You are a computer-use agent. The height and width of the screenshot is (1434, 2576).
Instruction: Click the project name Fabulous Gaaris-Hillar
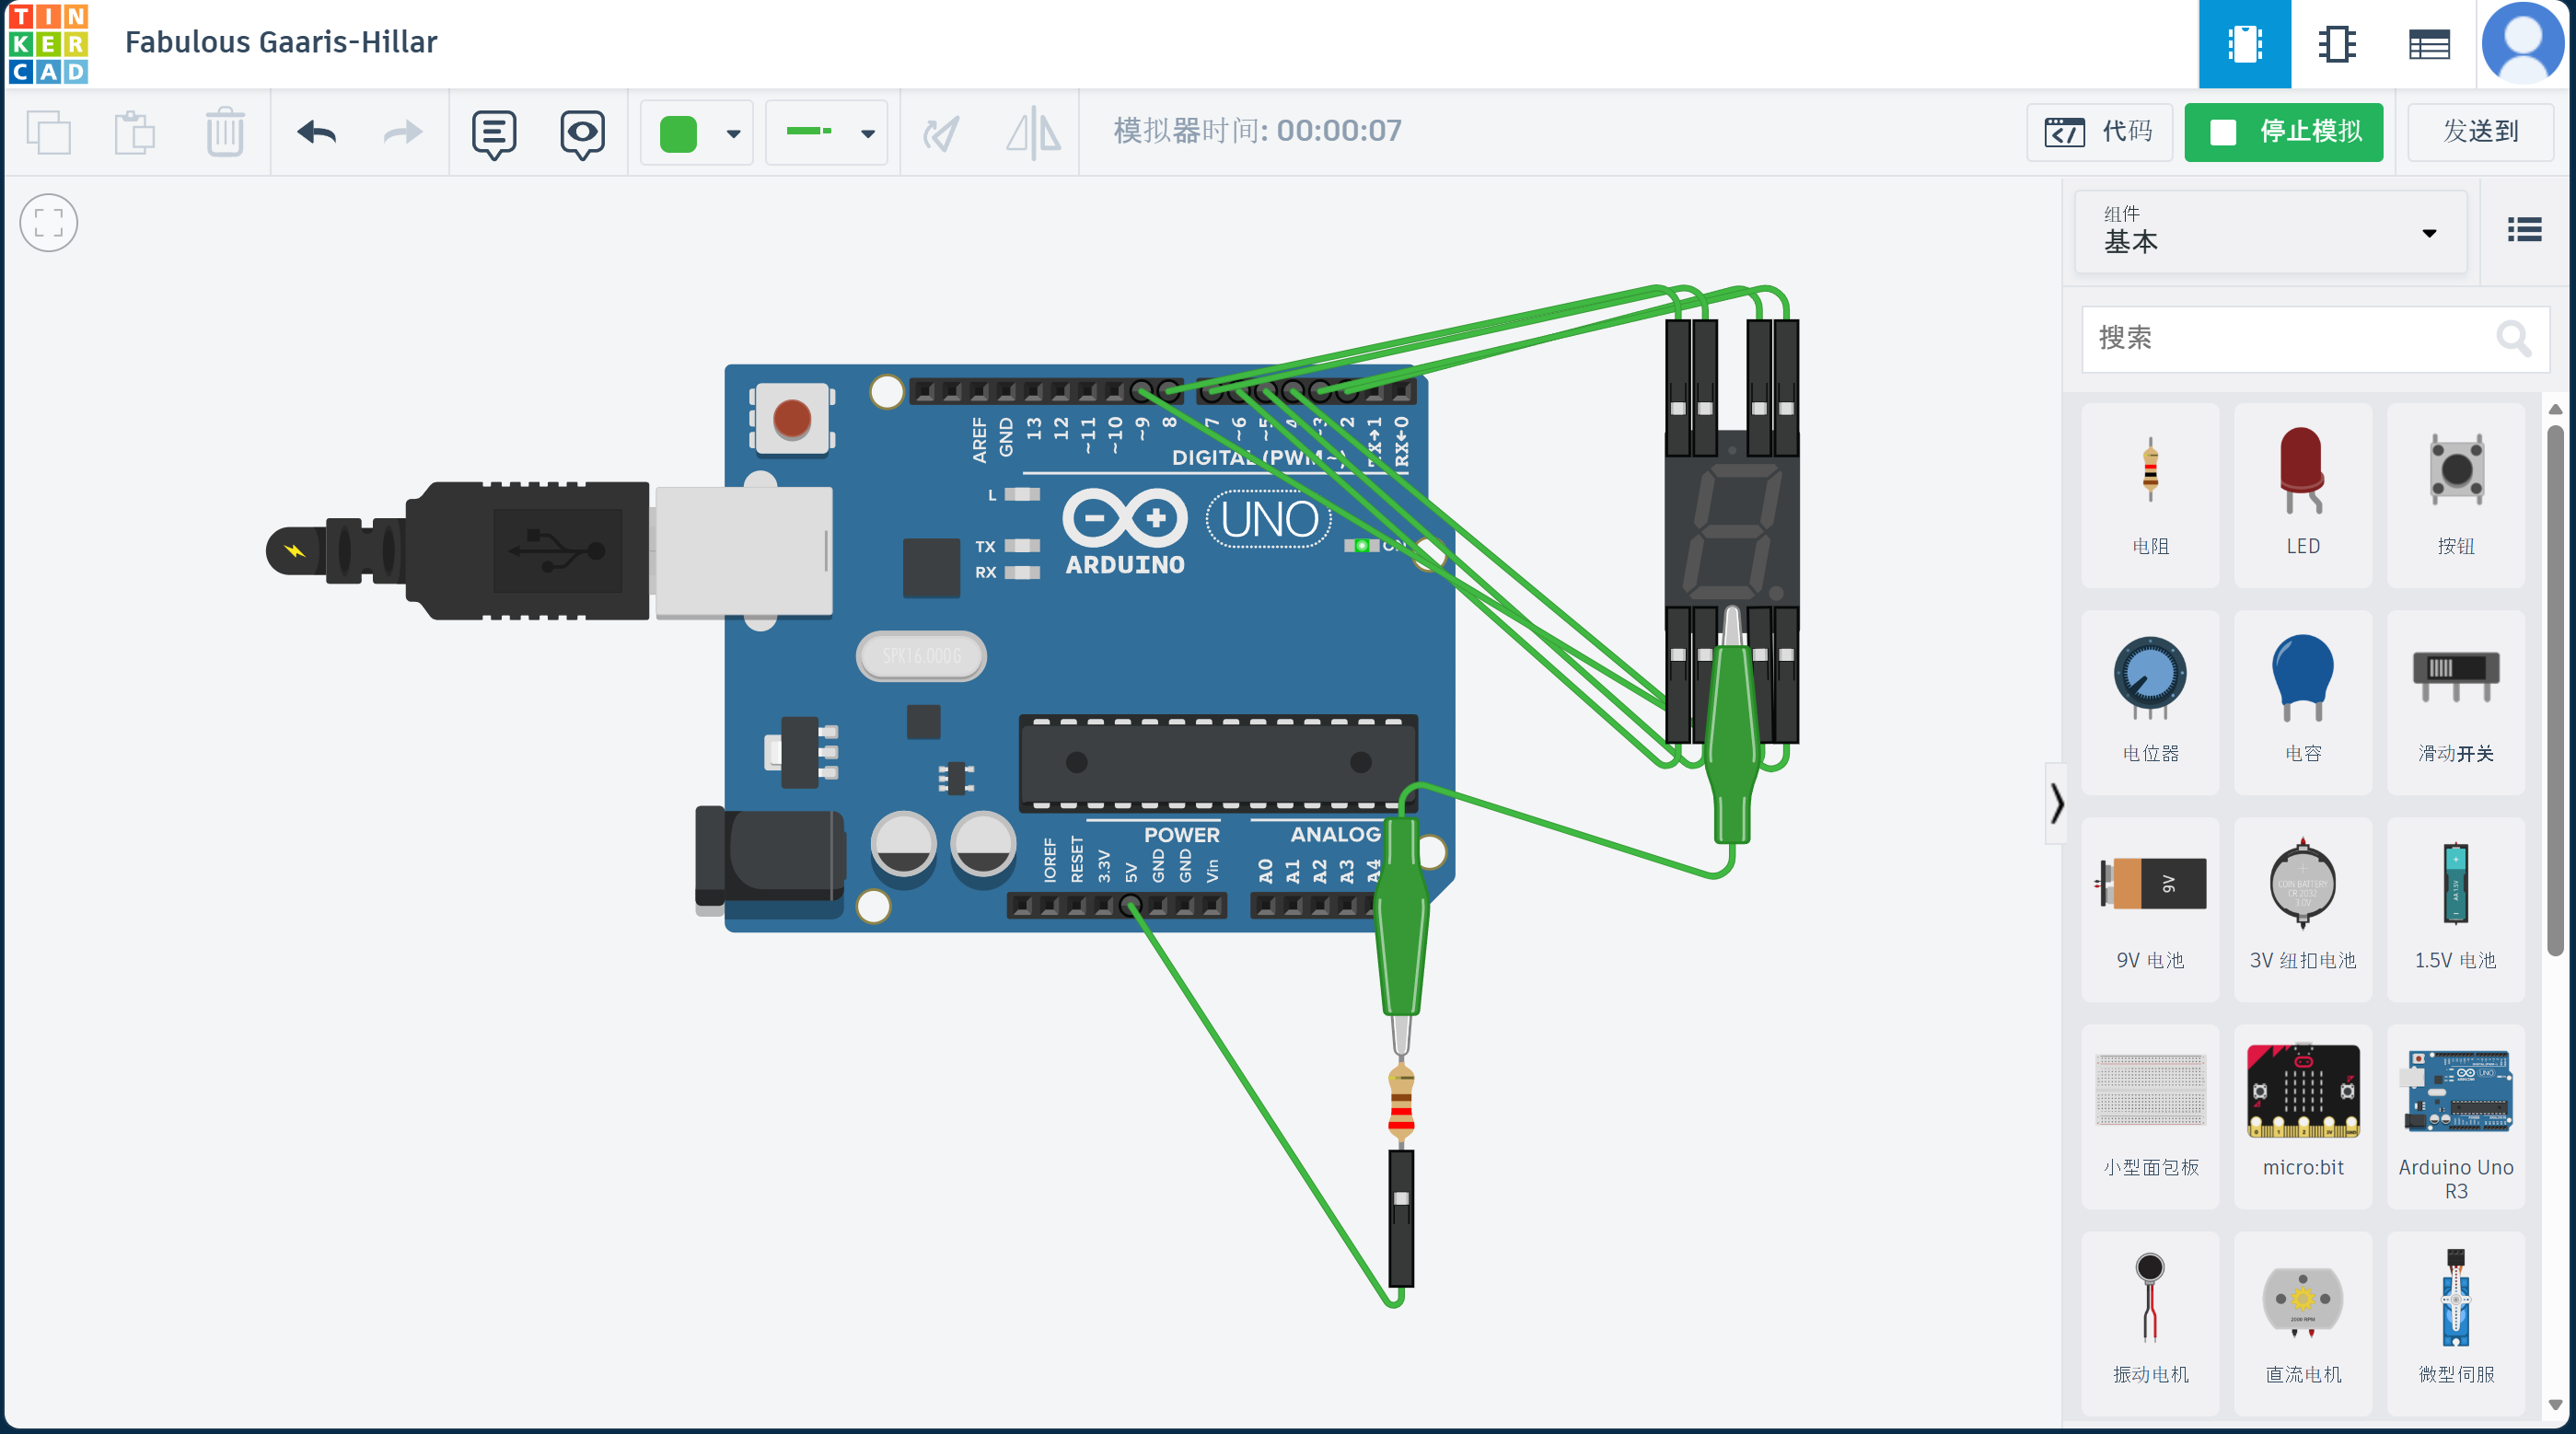(x=281, y=42)
